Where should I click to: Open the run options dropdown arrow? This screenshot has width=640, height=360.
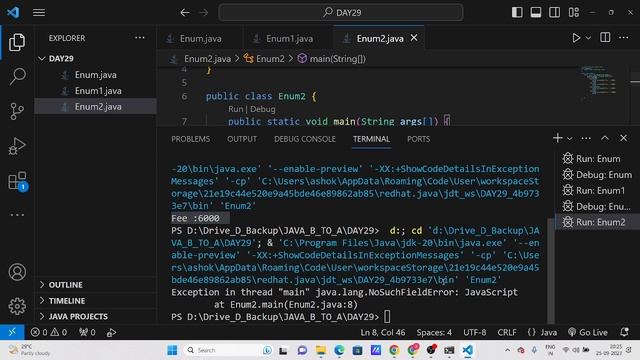pos(588,38)
